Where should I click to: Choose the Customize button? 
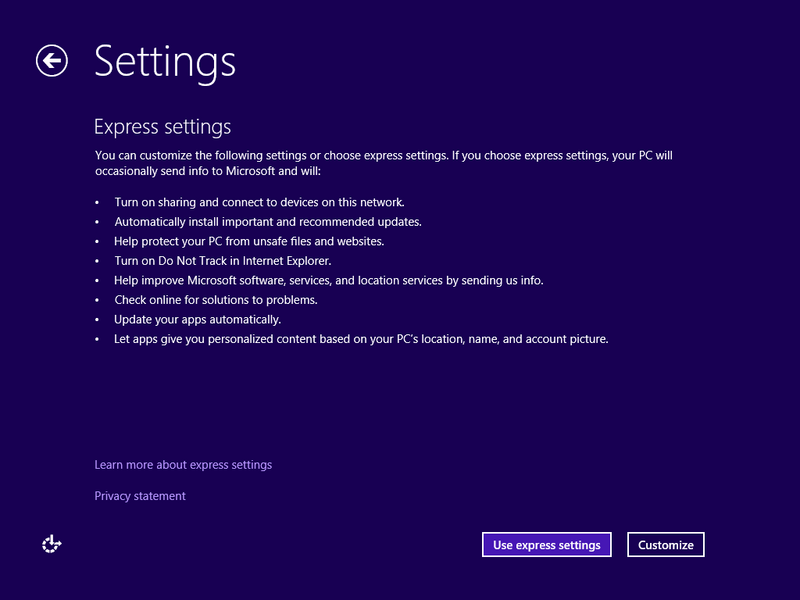665,544
